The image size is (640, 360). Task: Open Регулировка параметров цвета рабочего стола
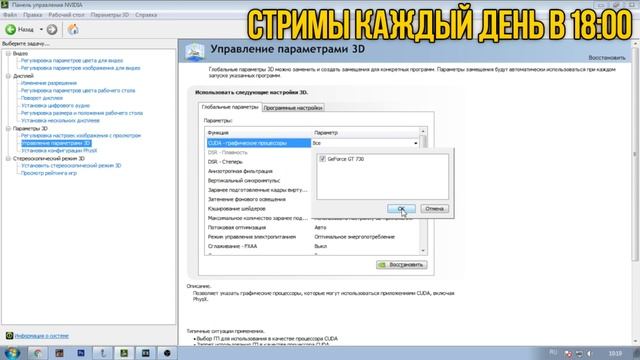78,90
